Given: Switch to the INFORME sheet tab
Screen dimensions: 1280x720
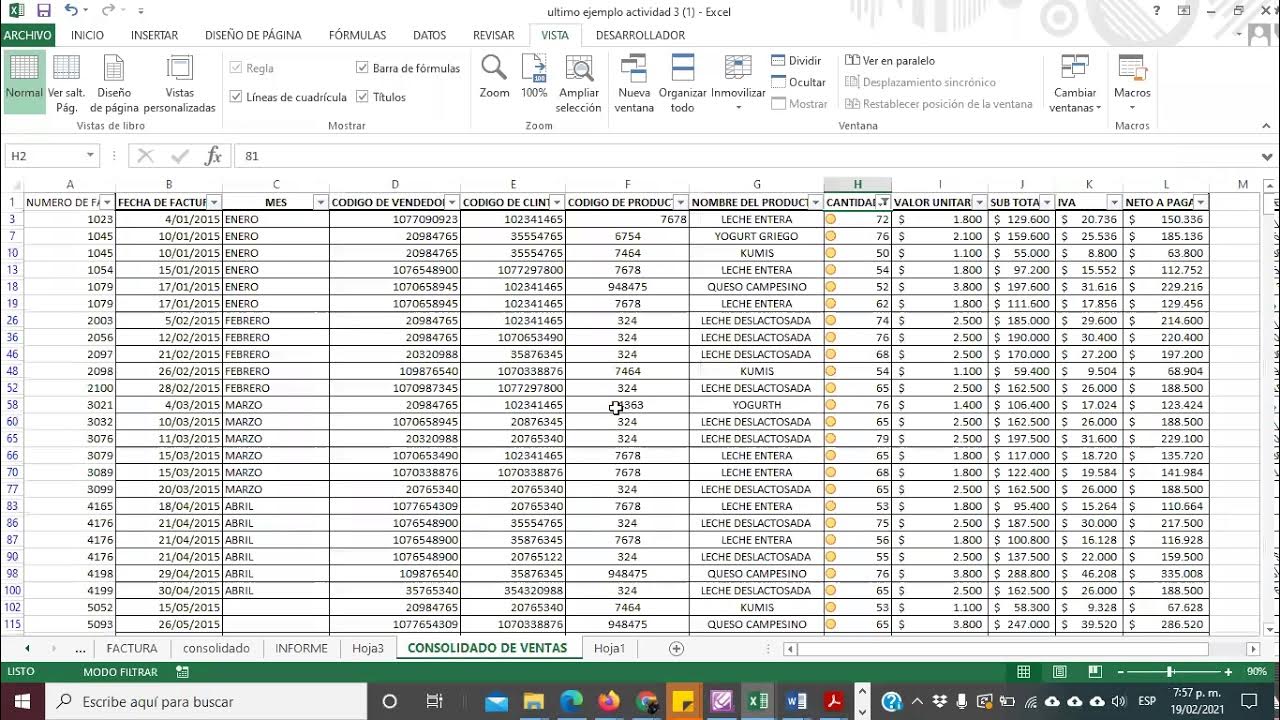Looking at the screenshot, I should 301,648.
